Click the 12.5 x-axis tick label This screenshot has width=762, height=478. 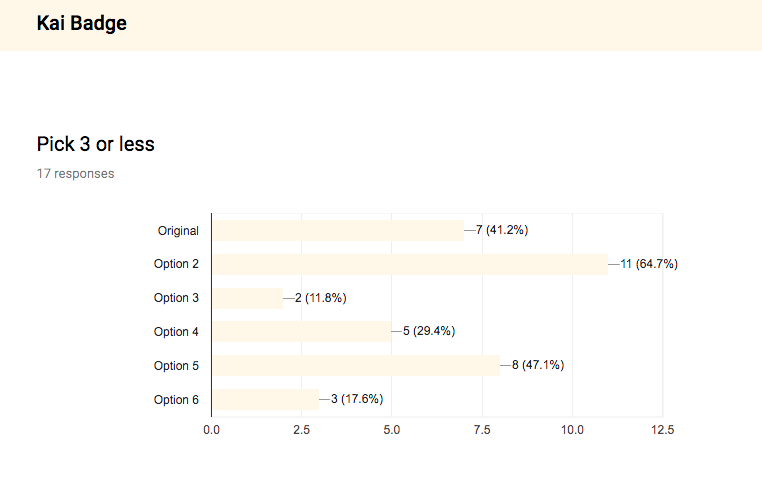coord(663,430)
